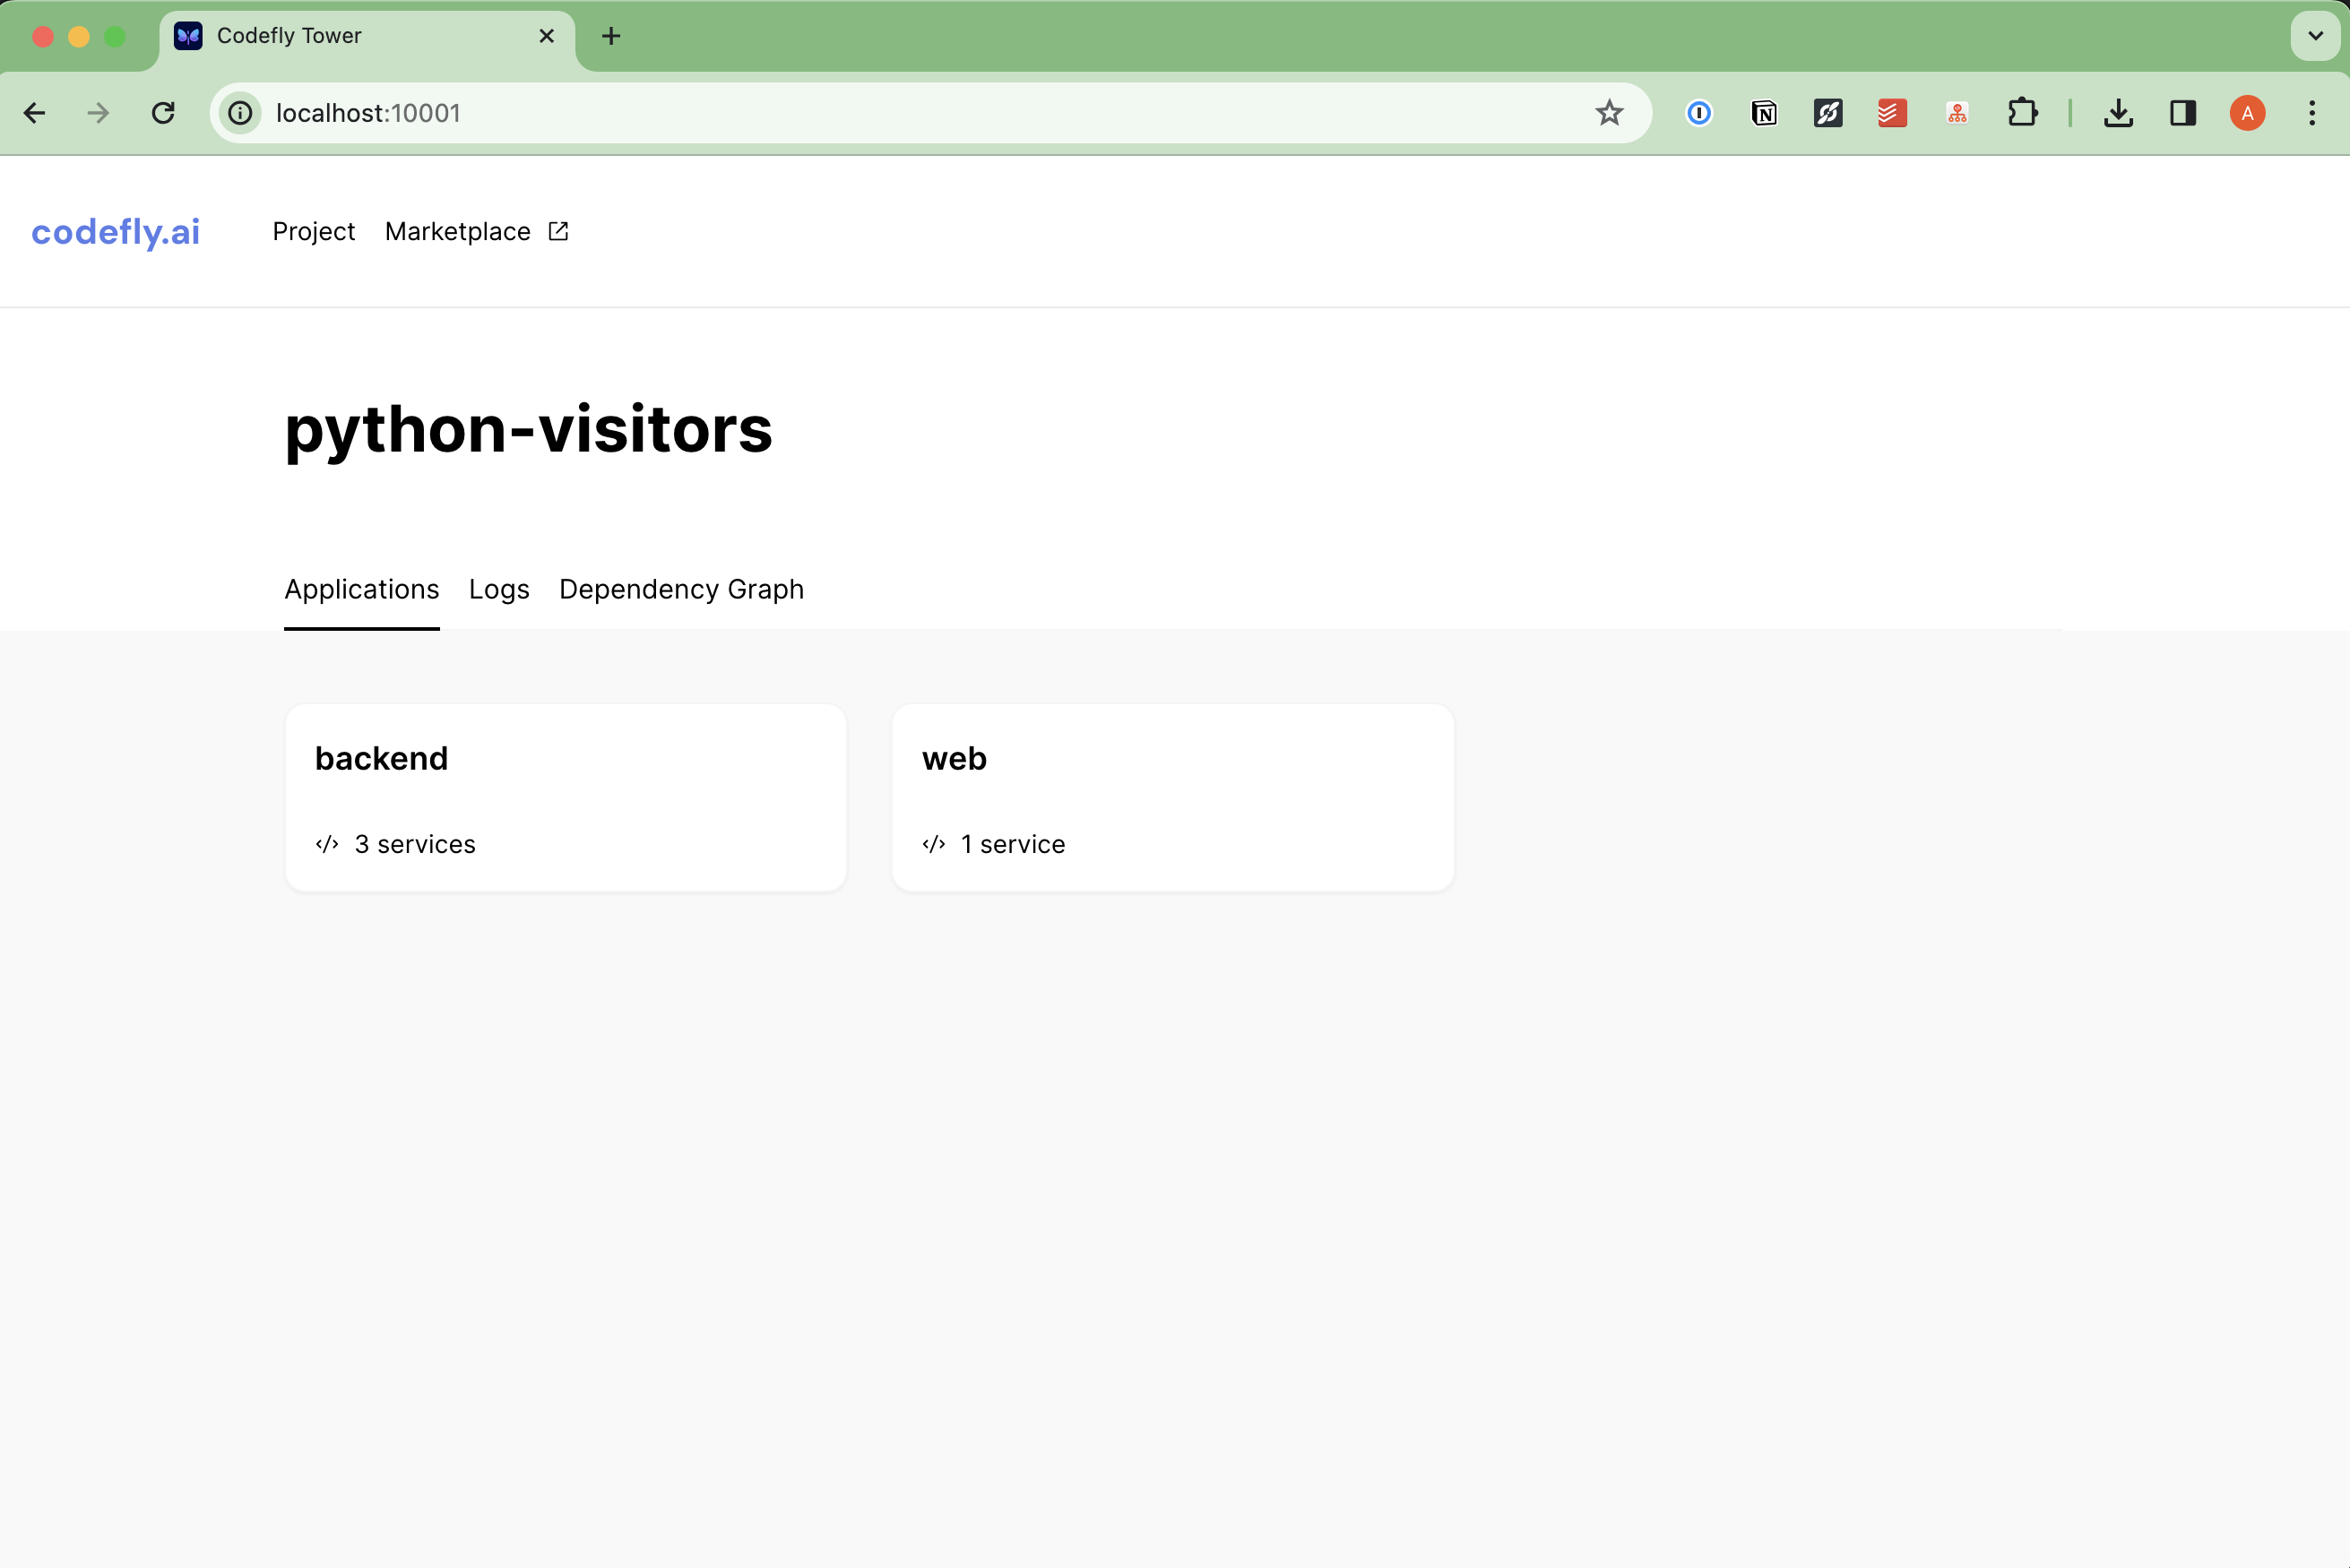
Task: Open the backend application card
Action: tap(566, 797)
